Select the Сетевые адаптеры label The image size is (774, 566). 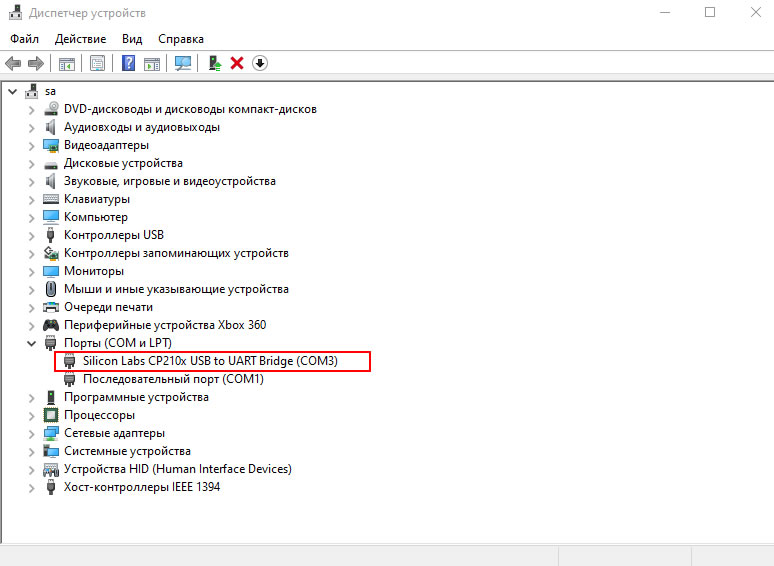pyautogui.click(x=114, y=433)
